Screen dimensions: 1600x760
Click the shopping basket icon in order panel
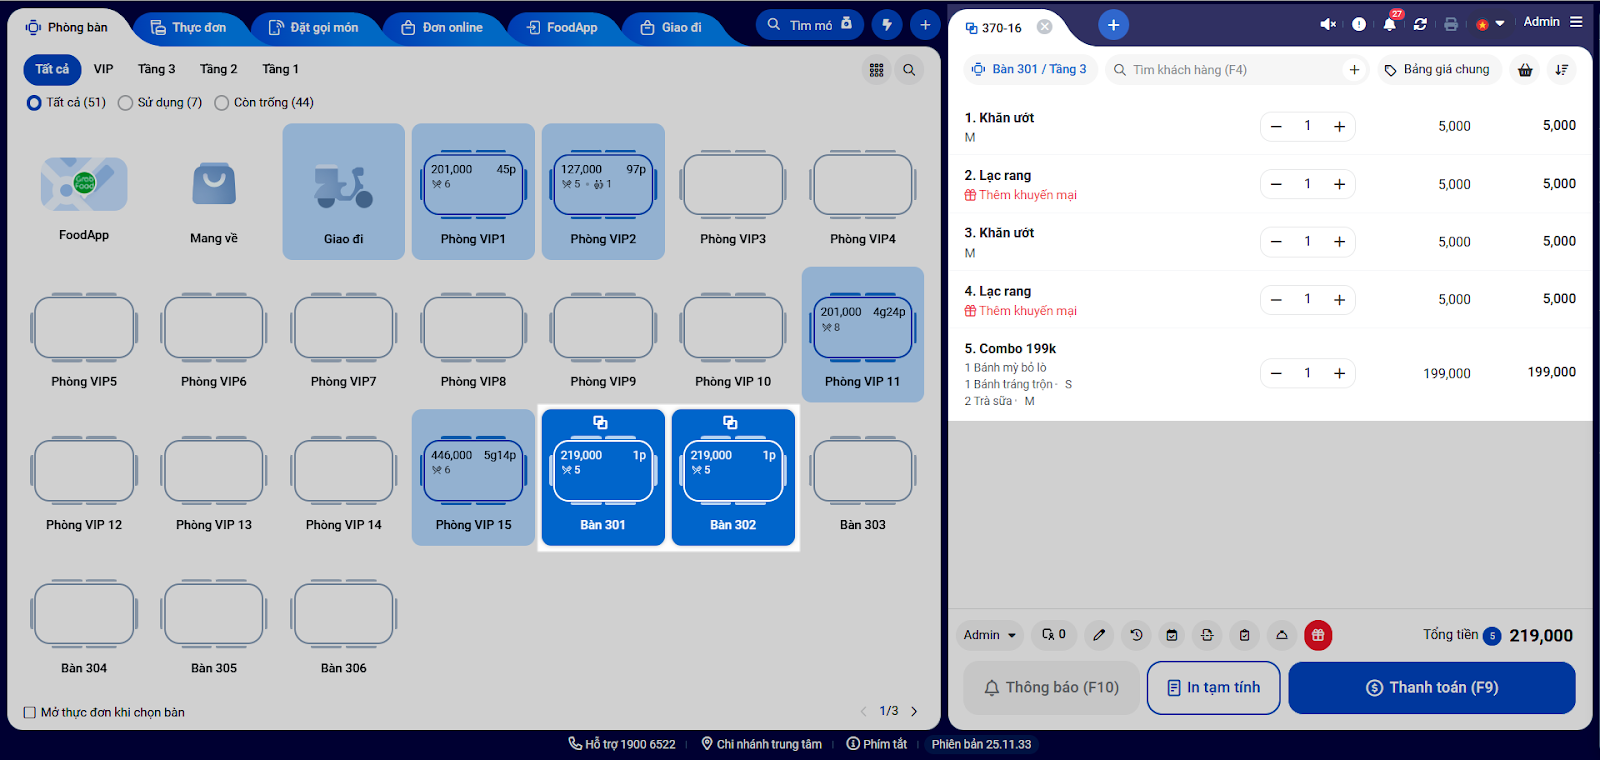tap(1525, 70)
